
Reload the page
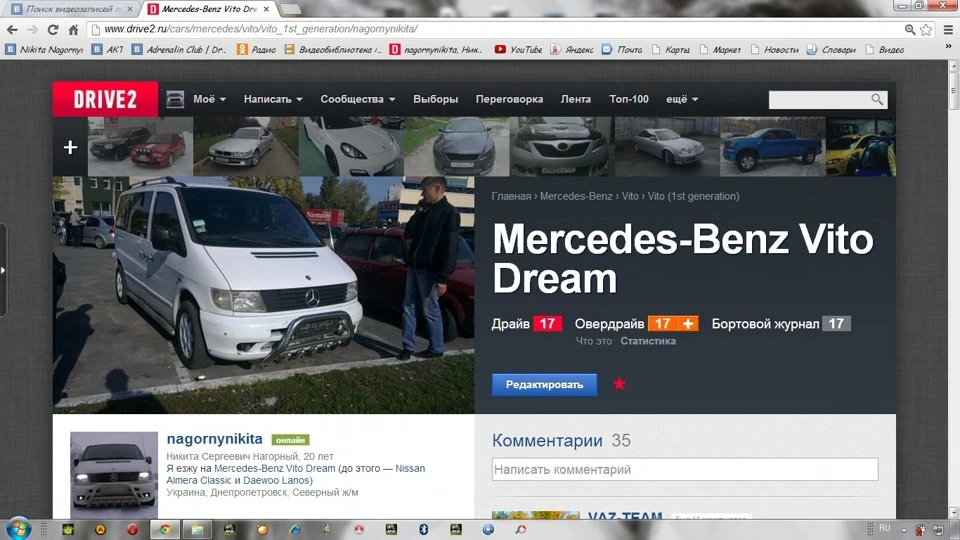53,29
